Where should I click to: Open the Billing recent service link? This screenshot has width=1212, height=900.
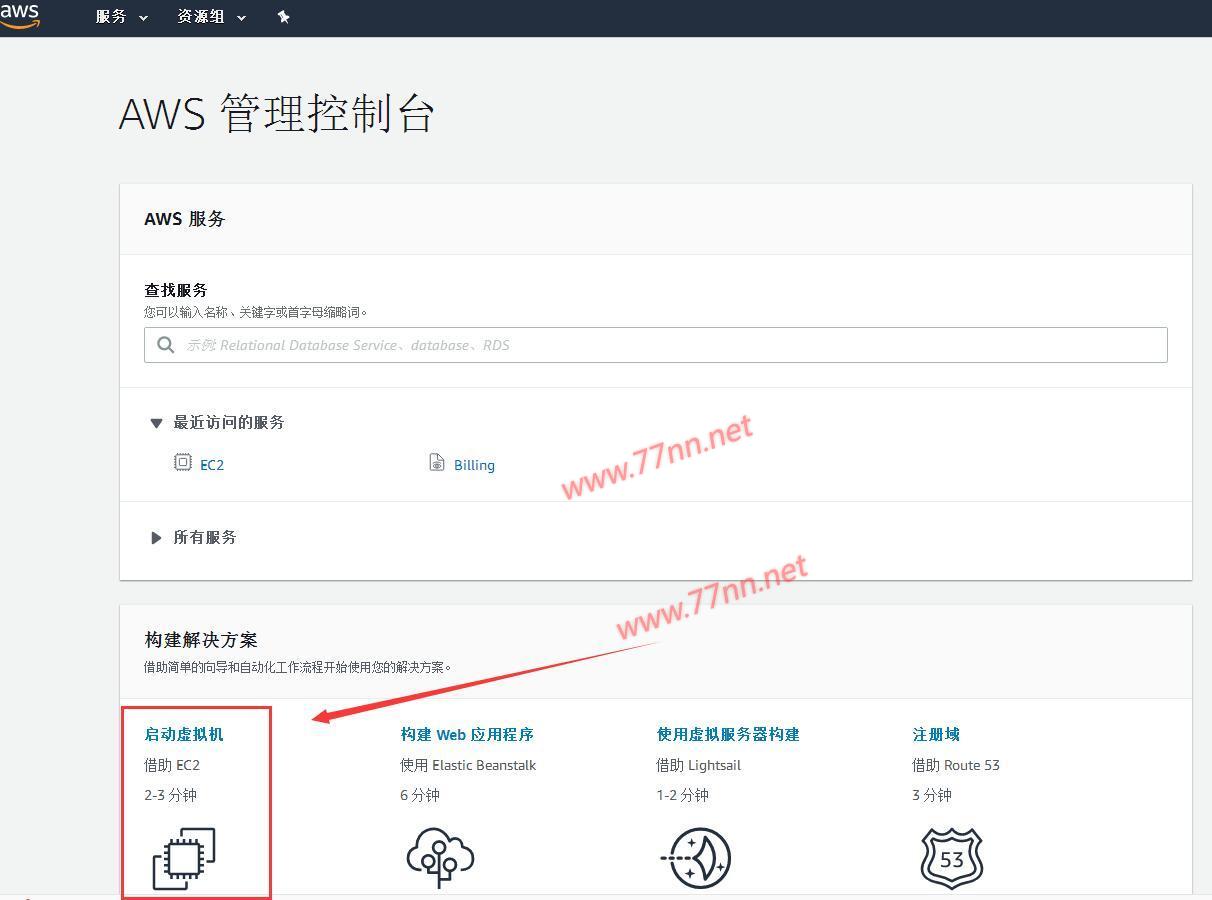474,465
